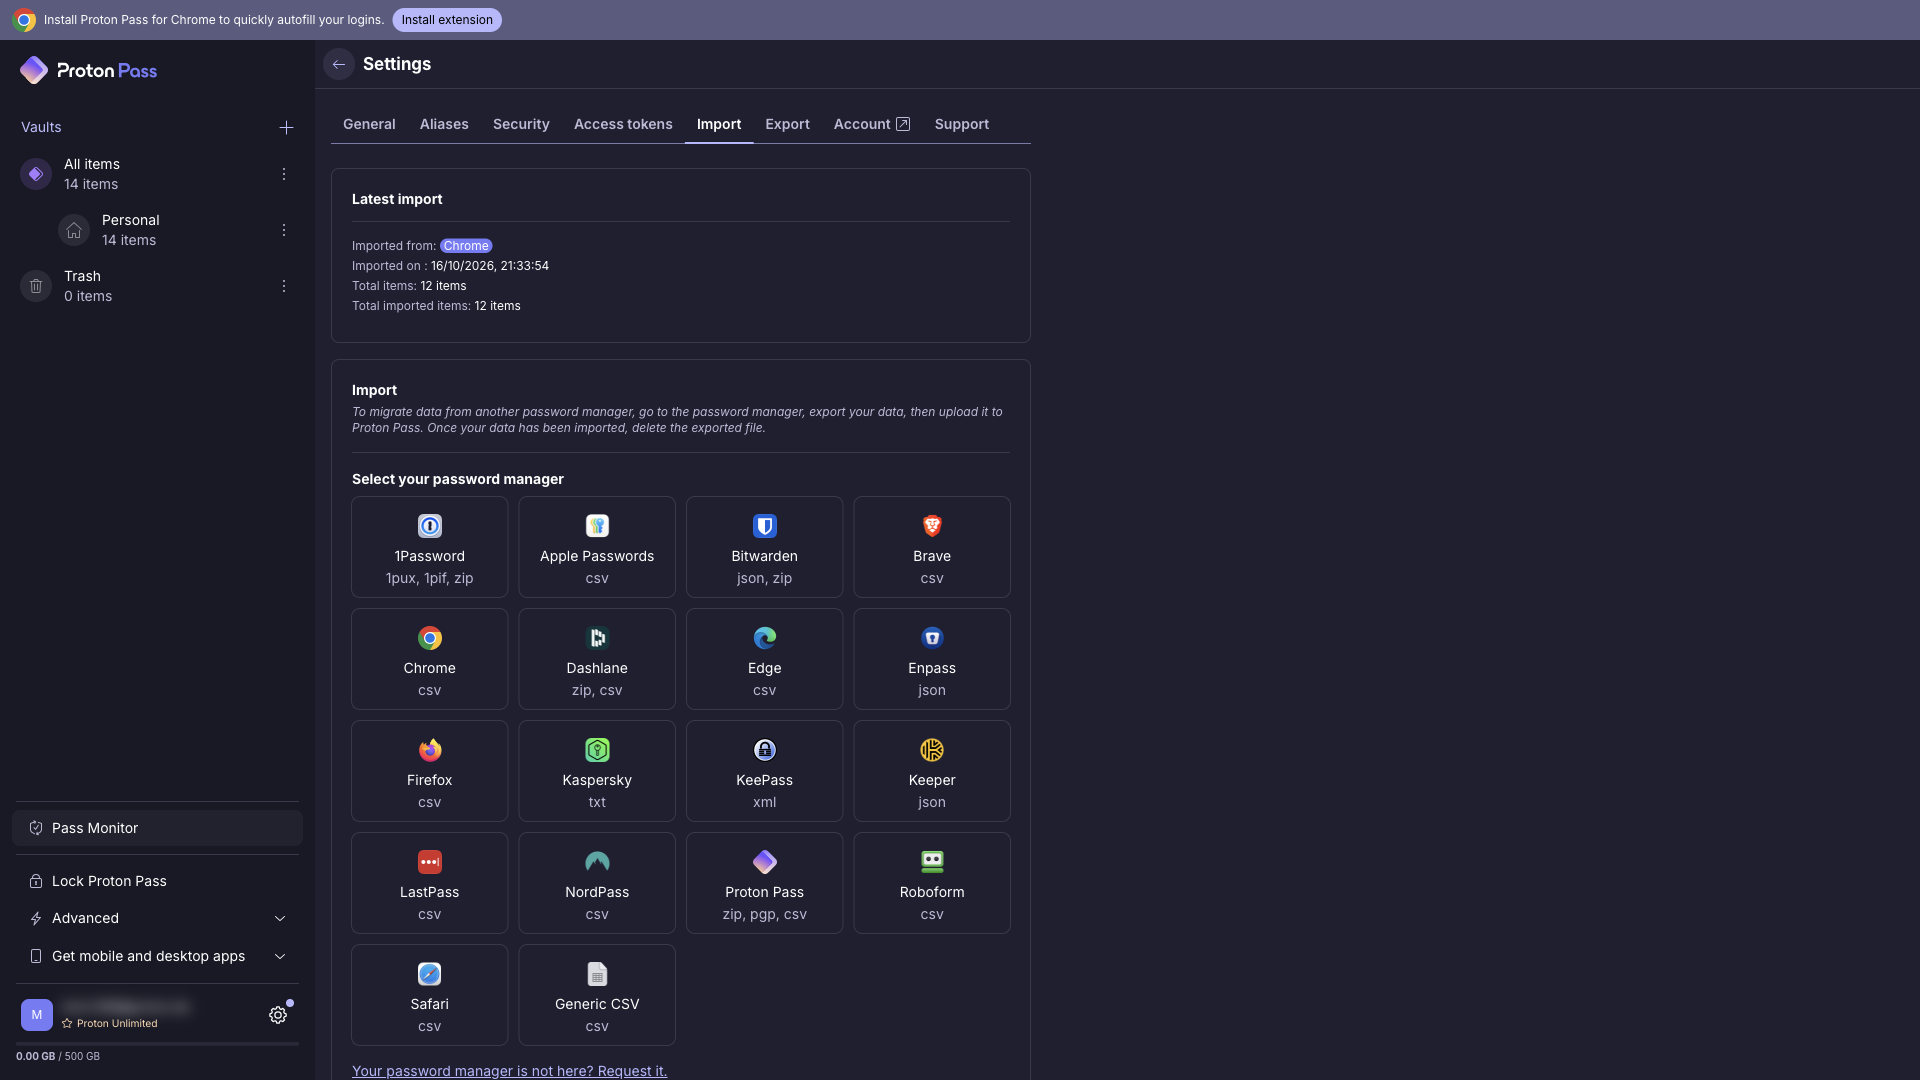
Task: Open All items vault options menu
Action: tap(284, 174)
